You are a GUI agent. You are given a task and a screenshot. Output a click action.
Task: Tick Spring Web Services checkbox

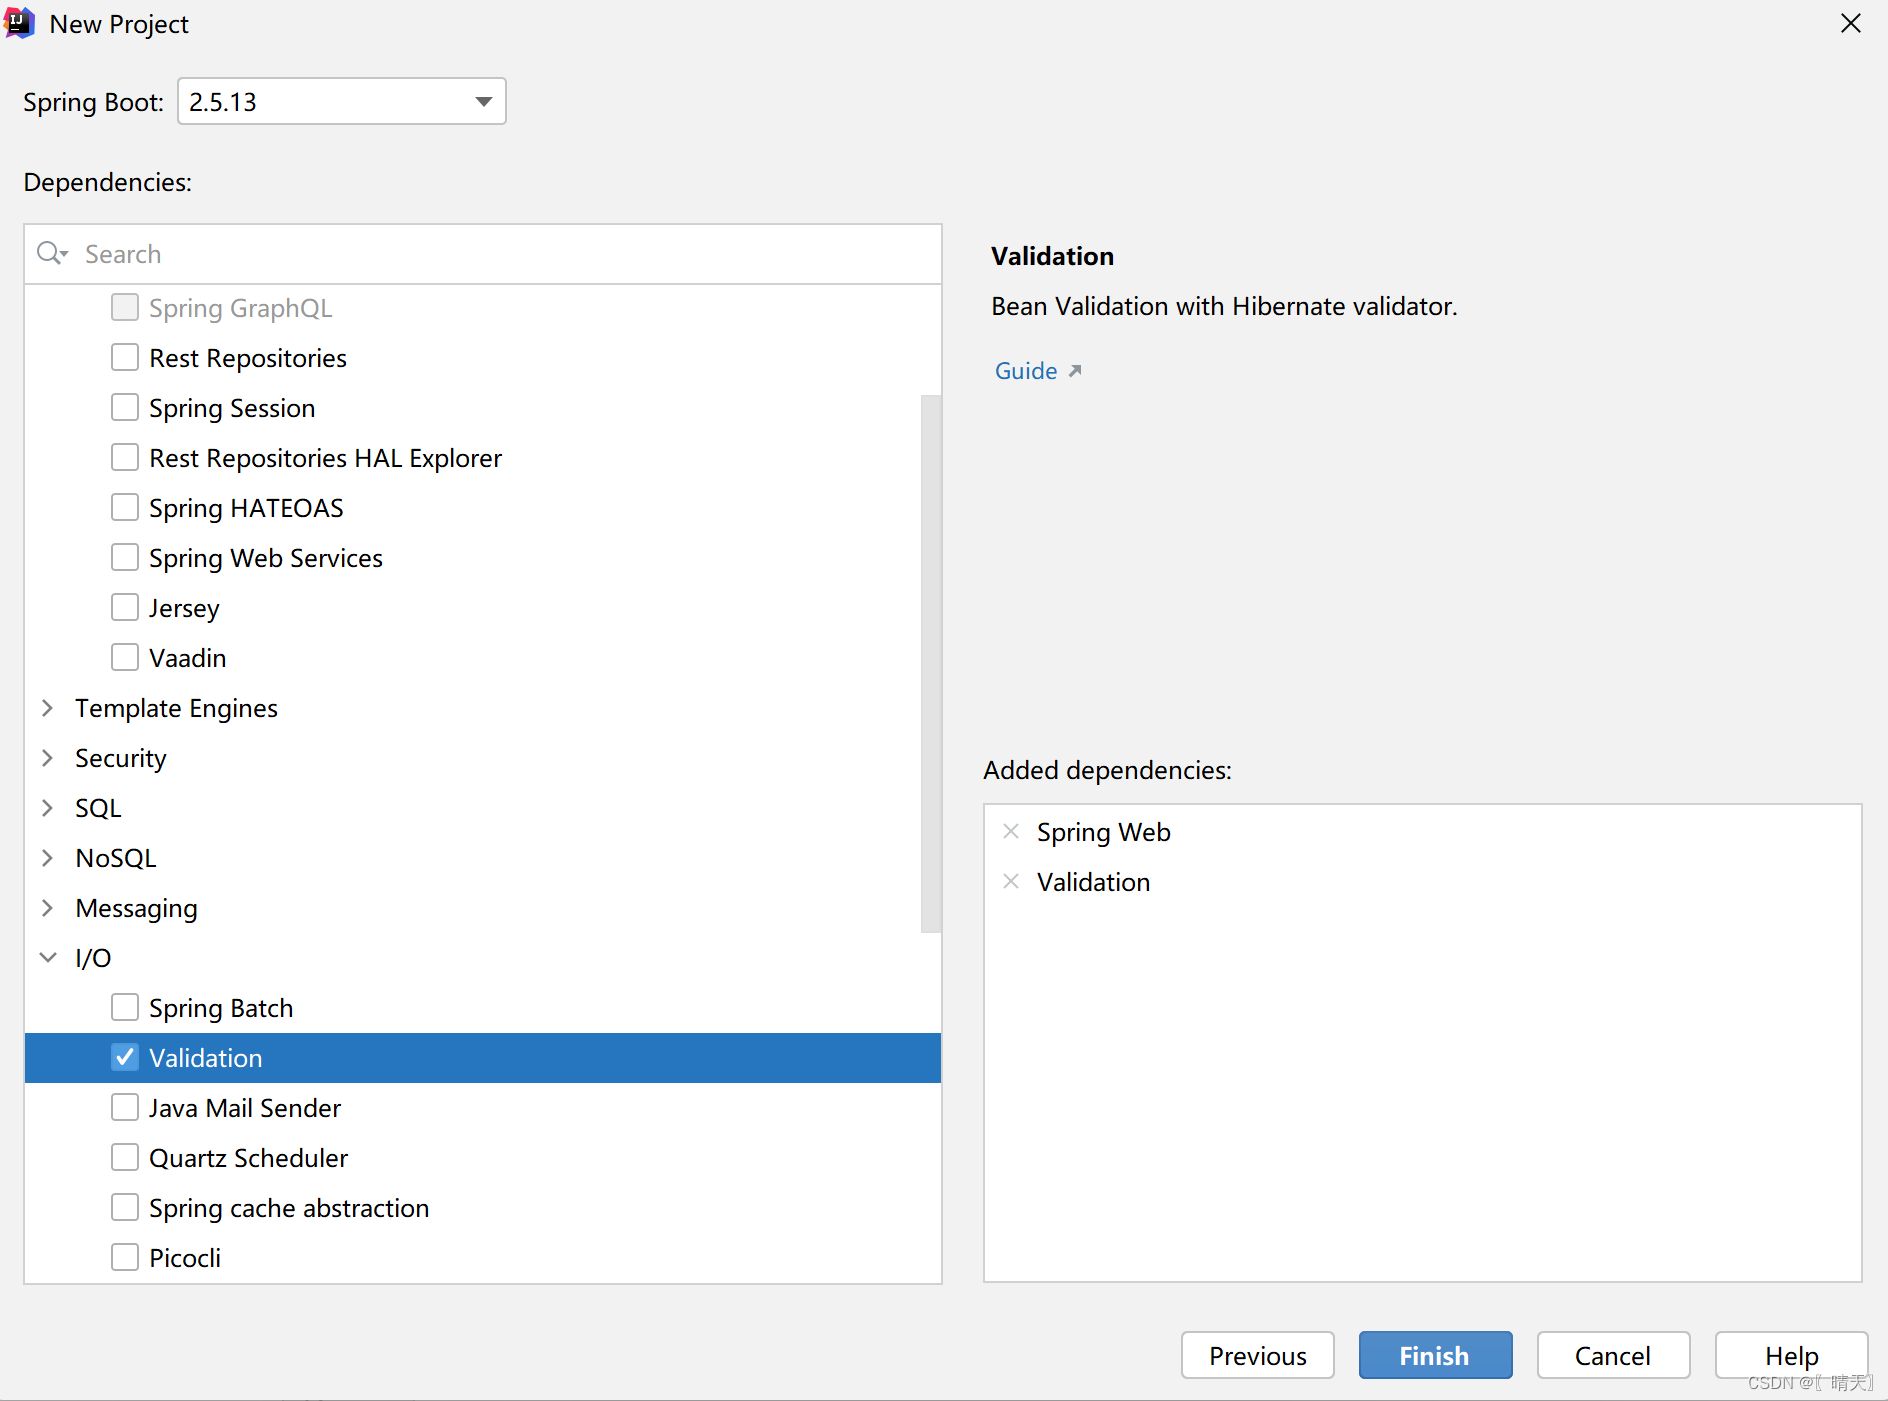tap(125, 557)
